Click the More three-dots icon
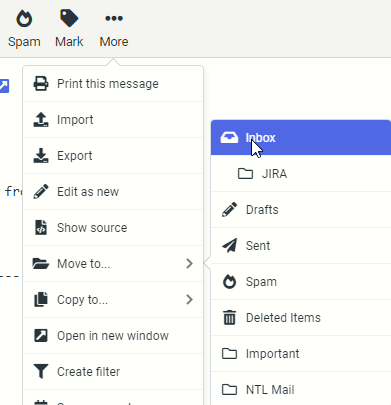Image resolution: width=391 pixels, height=405 pixels. (114, 18)
